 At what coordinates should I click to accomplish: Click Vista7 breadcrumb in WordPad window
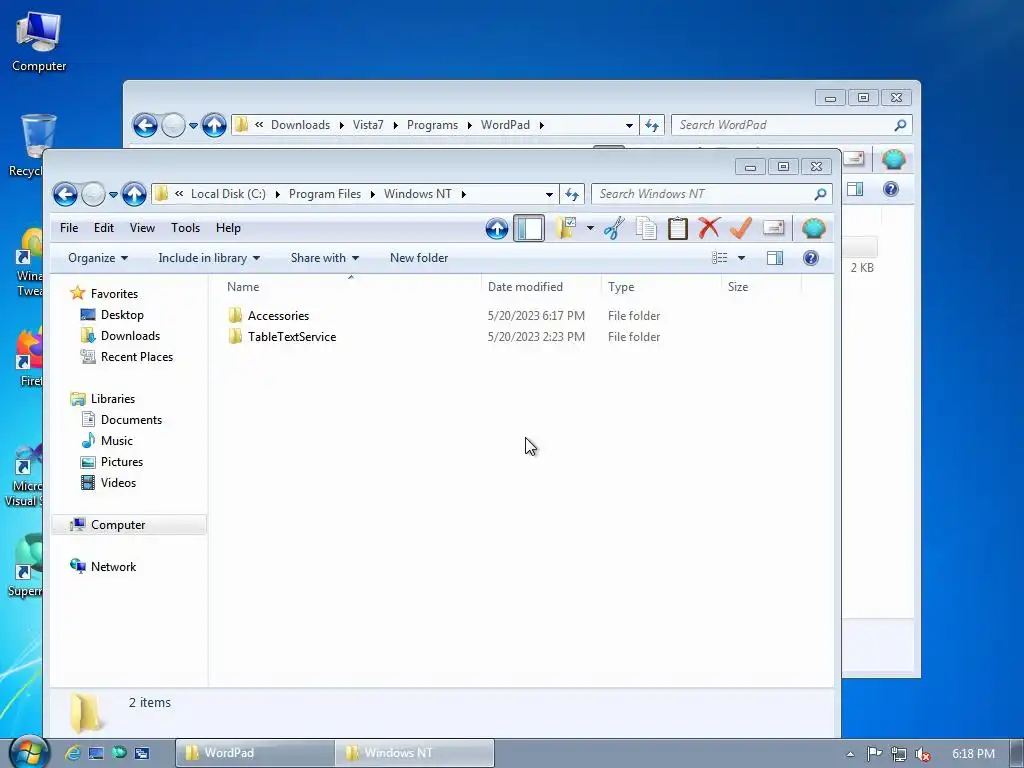(x=368, y=125)
